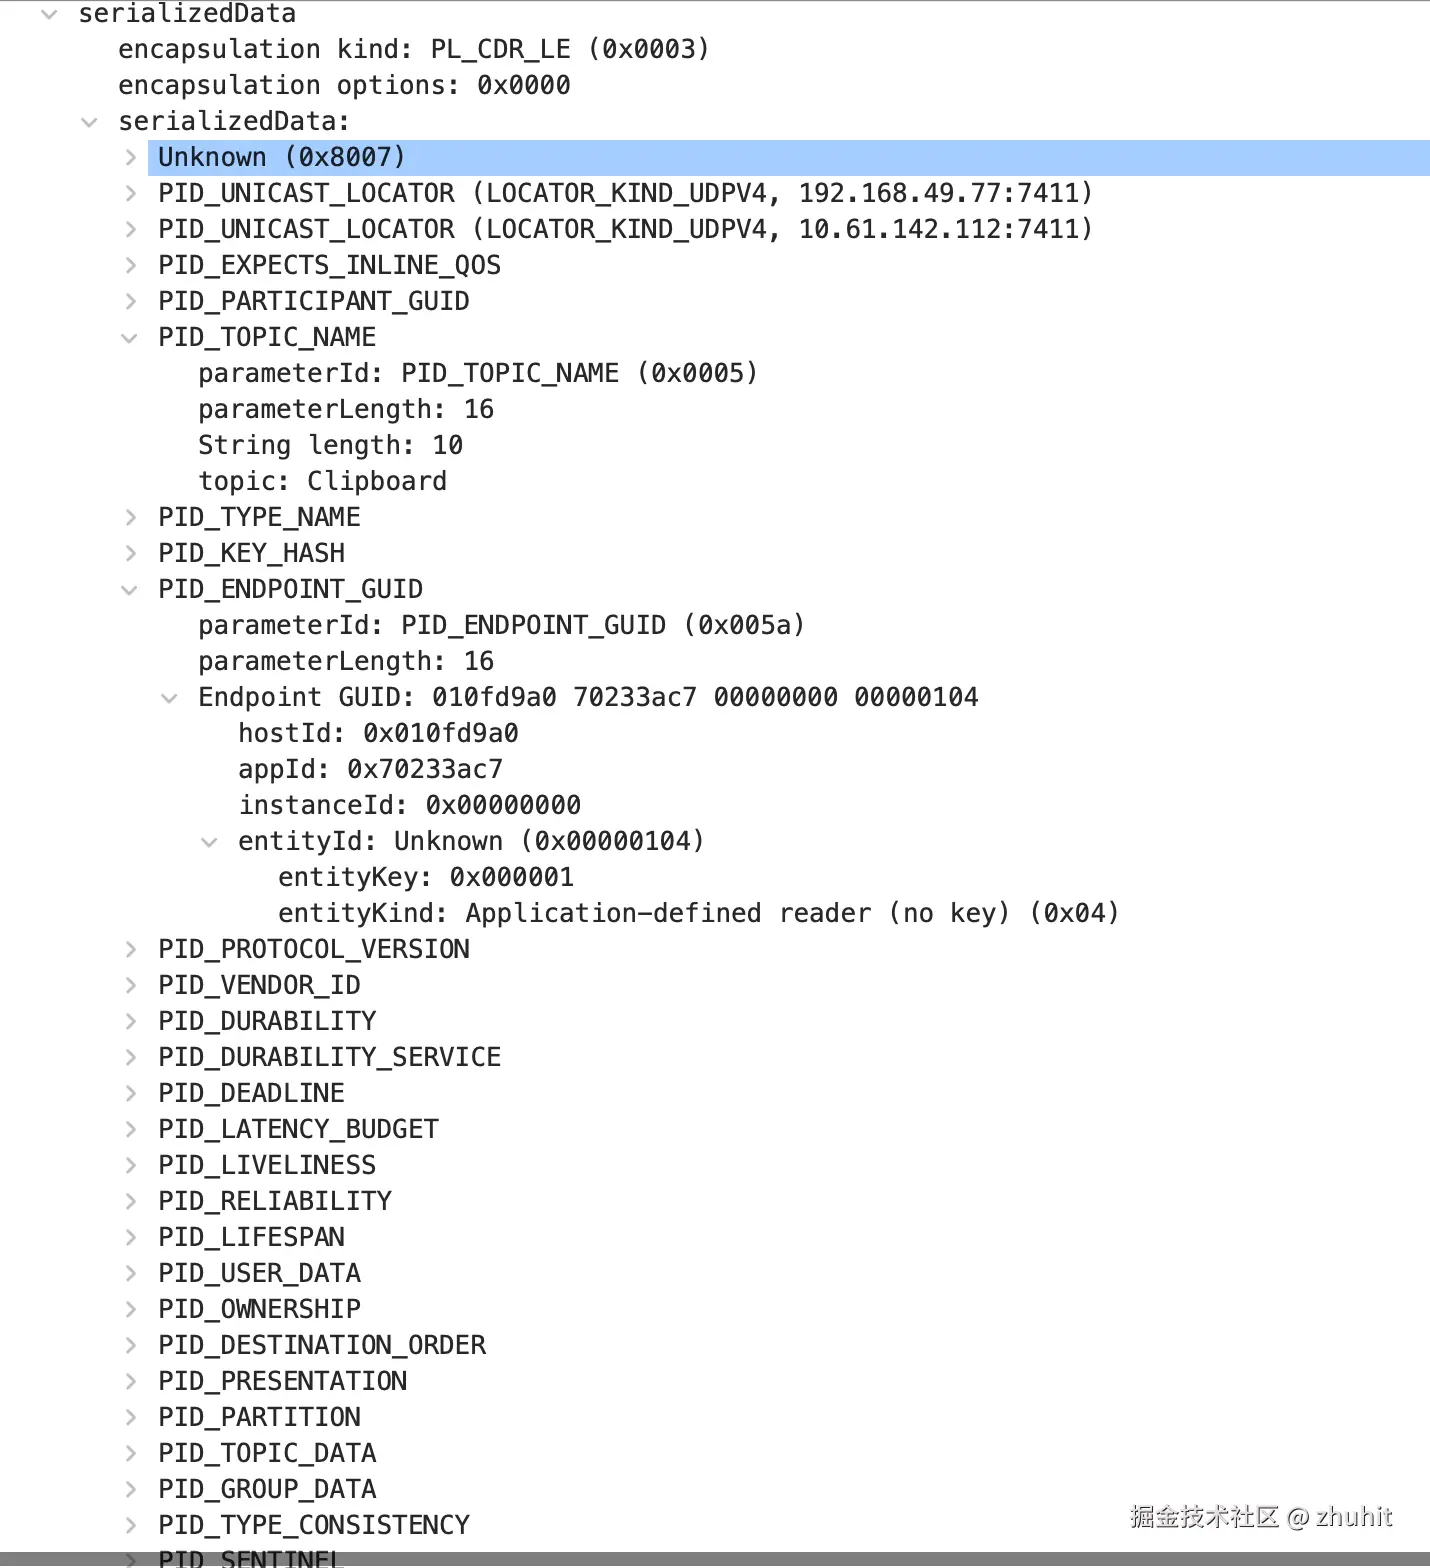Select the entityKind Application-defined reader line

[698, 913]
